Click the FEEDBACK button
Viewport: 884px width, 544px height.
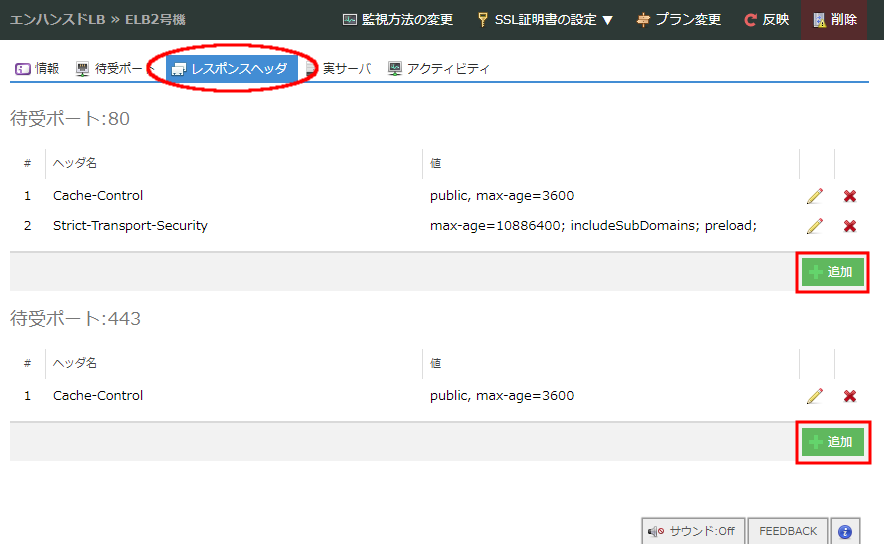pyautogui.click(x=788, y=532)
